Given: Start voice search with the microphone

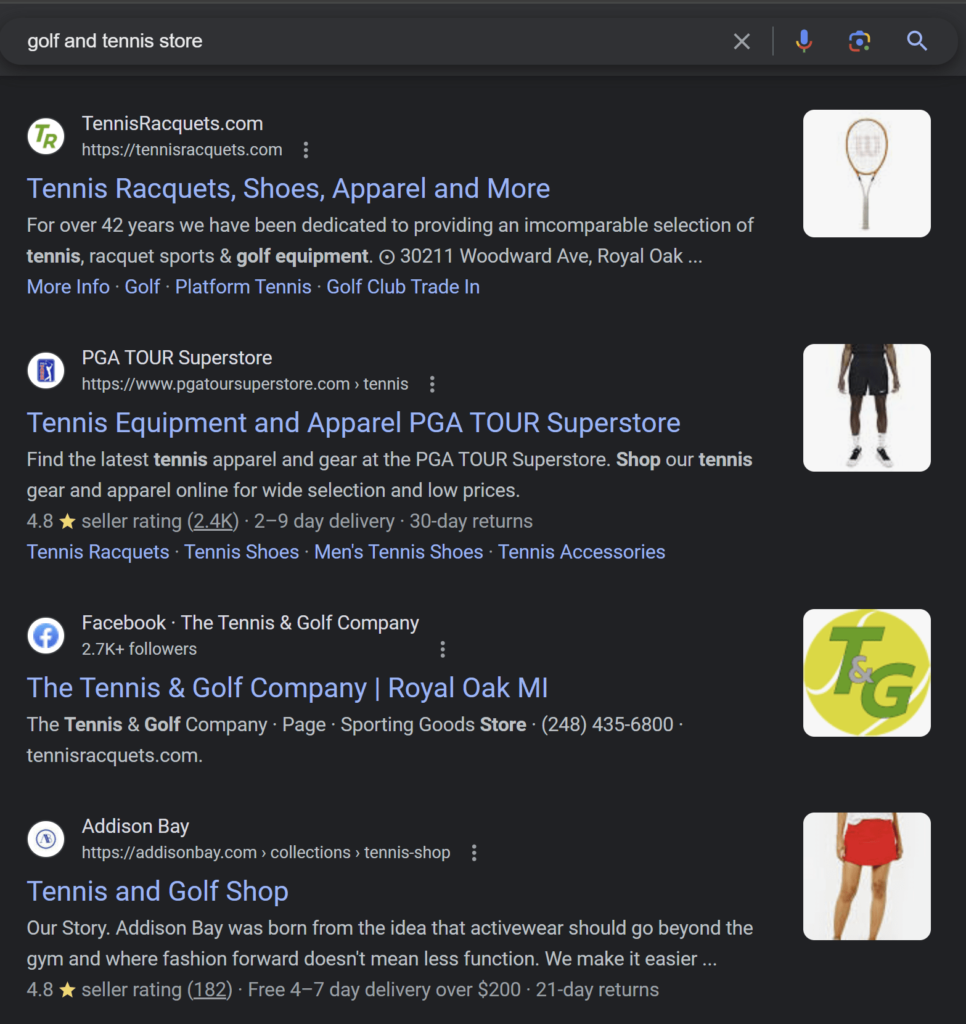Looking at the screenshot, I should click(803, 41).
